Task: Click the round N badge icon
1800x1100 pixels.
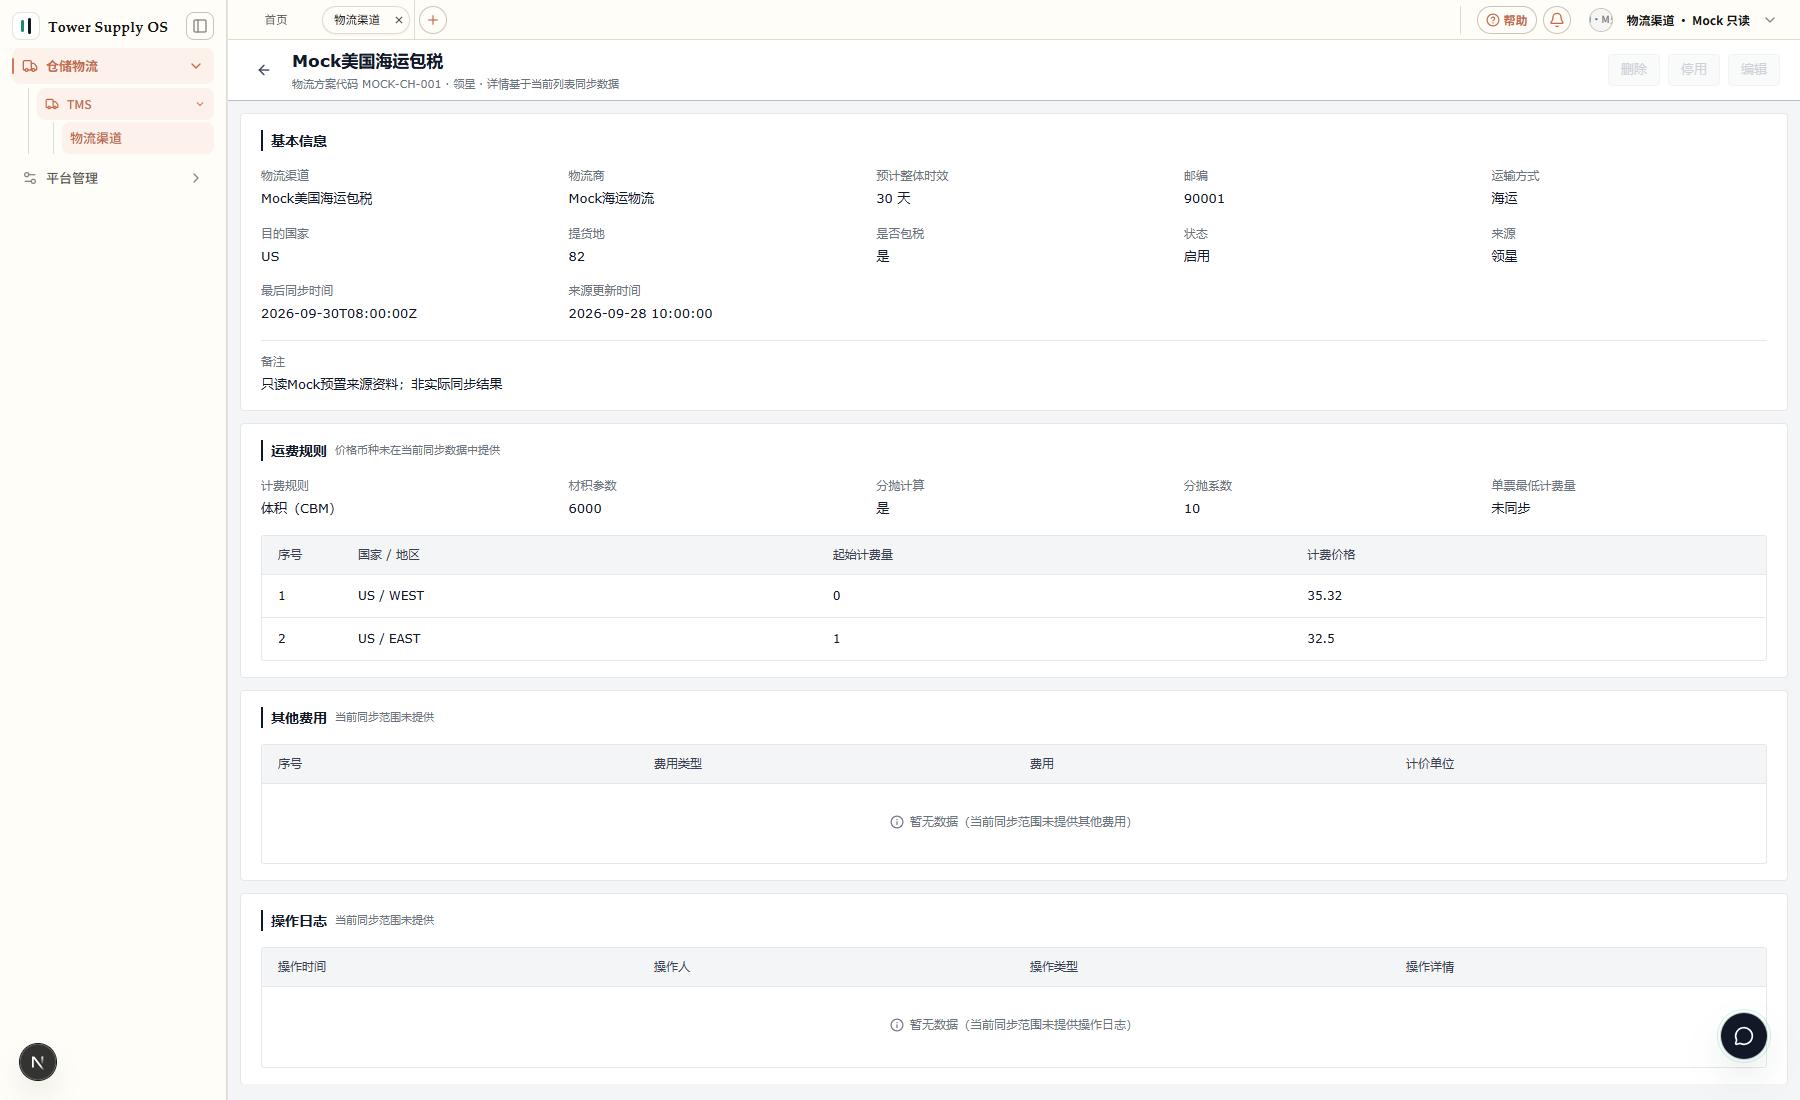Action: 38,1062
